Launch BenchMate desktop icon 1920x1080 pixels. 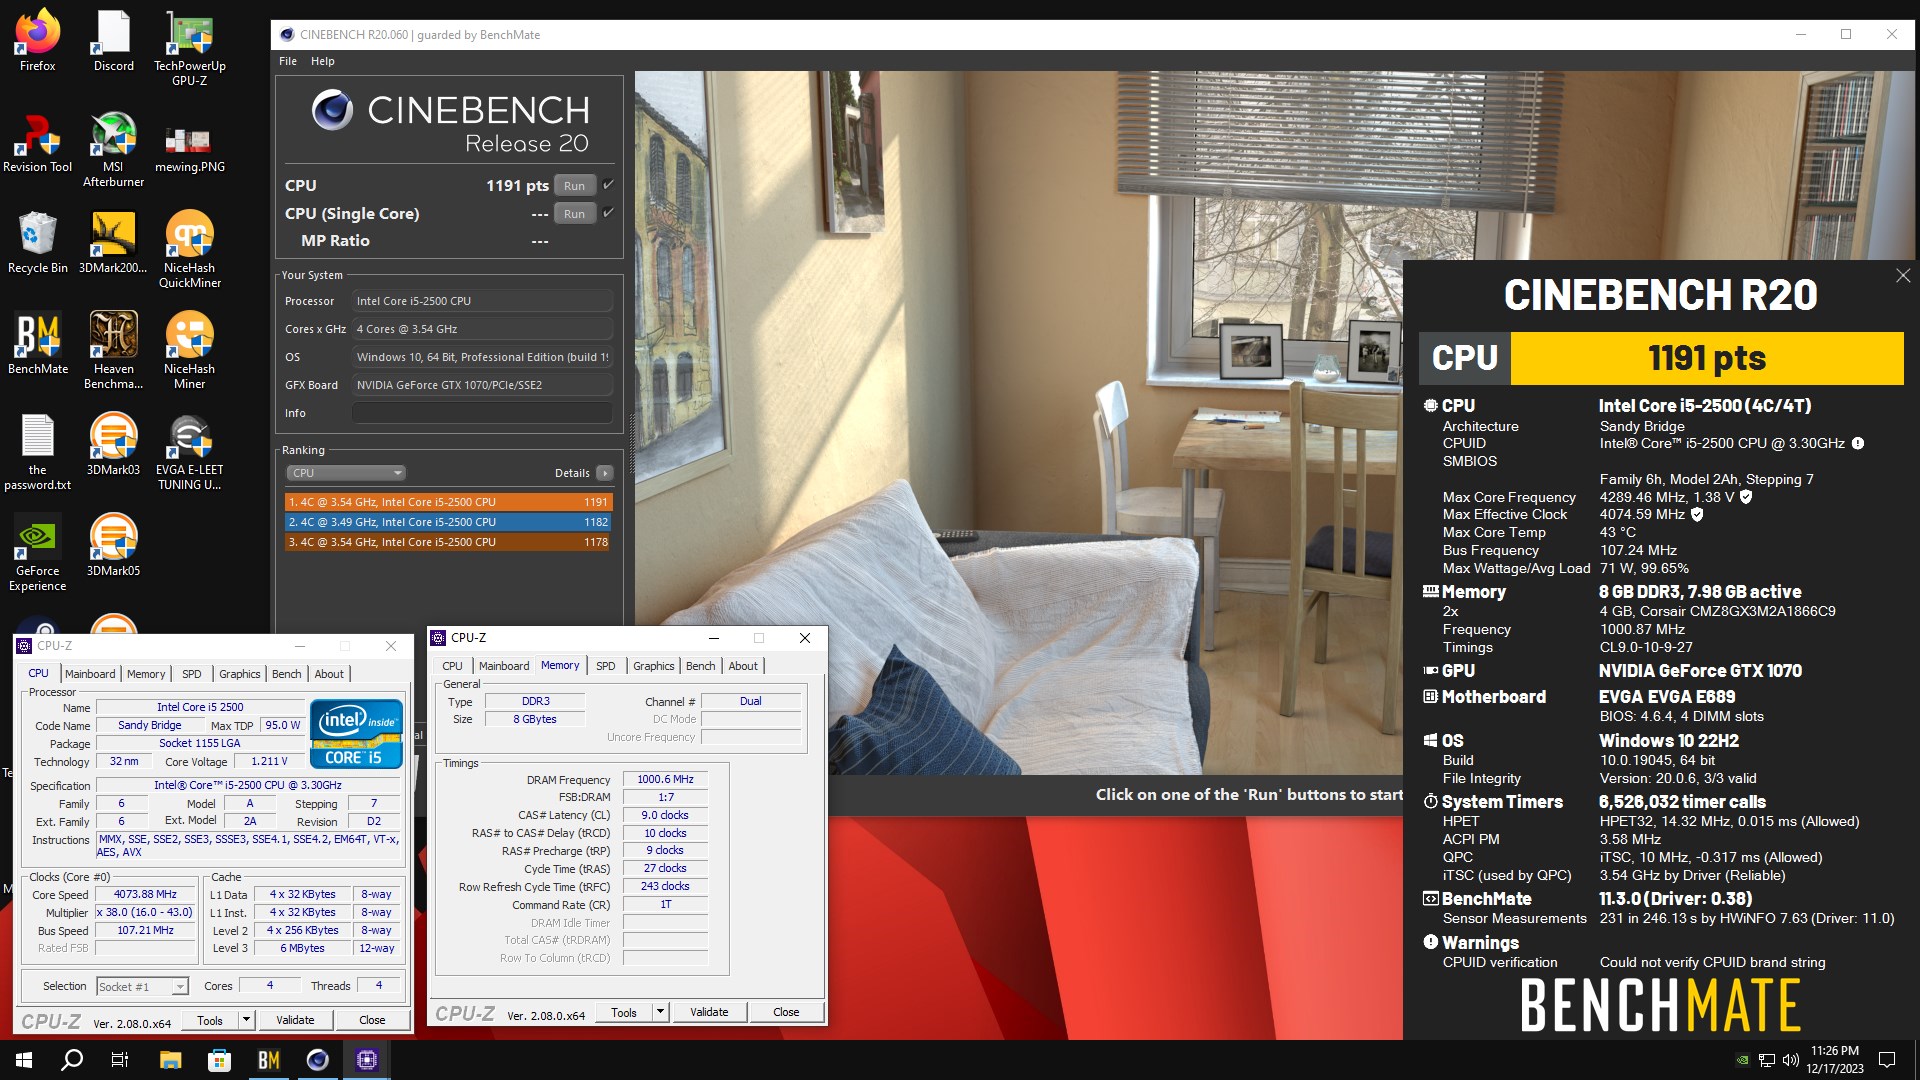point(38,345)
